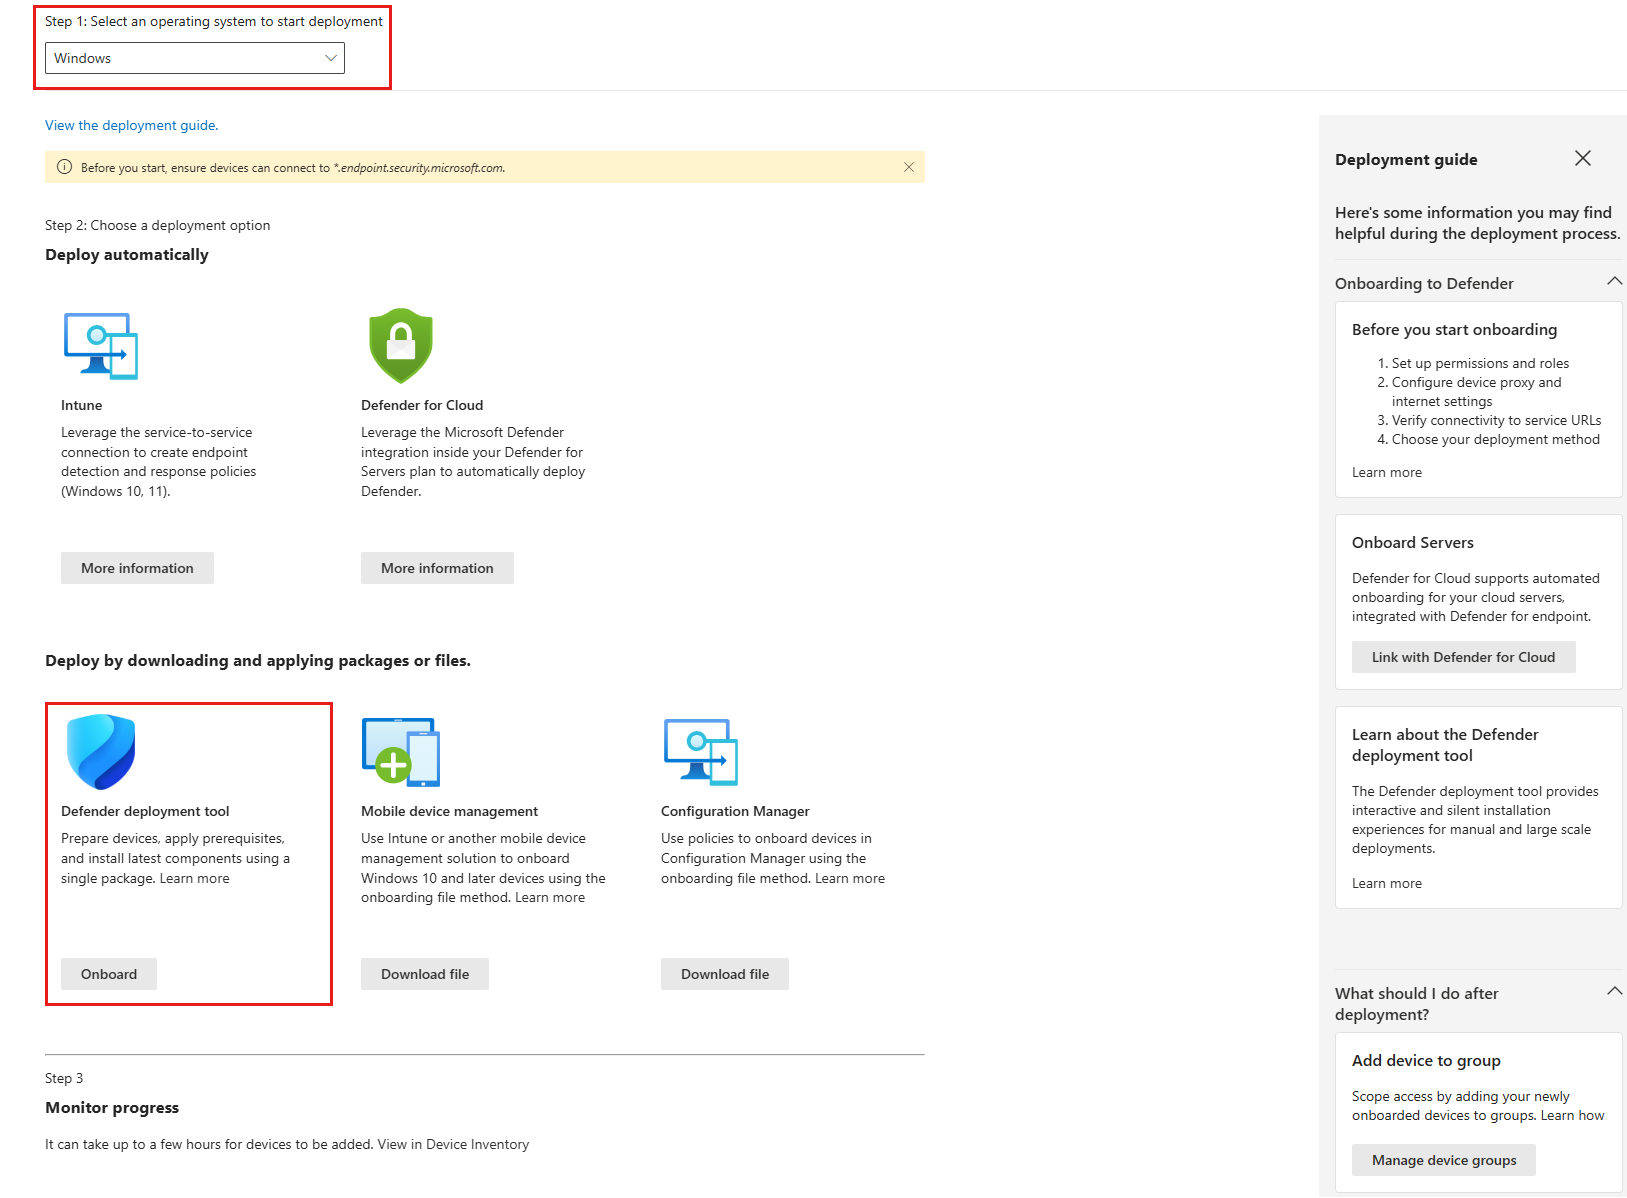Click the Before you start onboarding heading

(1454, 329)
